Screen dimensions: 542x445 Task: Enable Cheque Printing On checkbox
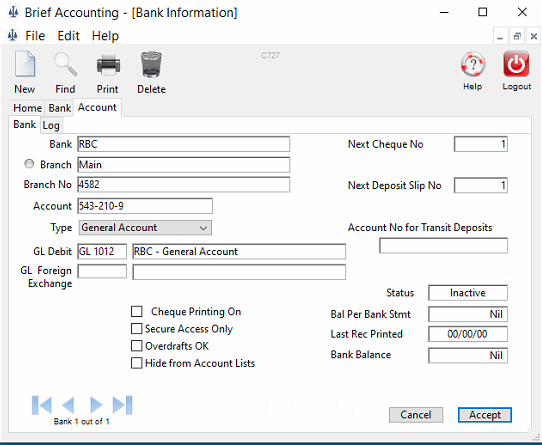tap(137, 312)
